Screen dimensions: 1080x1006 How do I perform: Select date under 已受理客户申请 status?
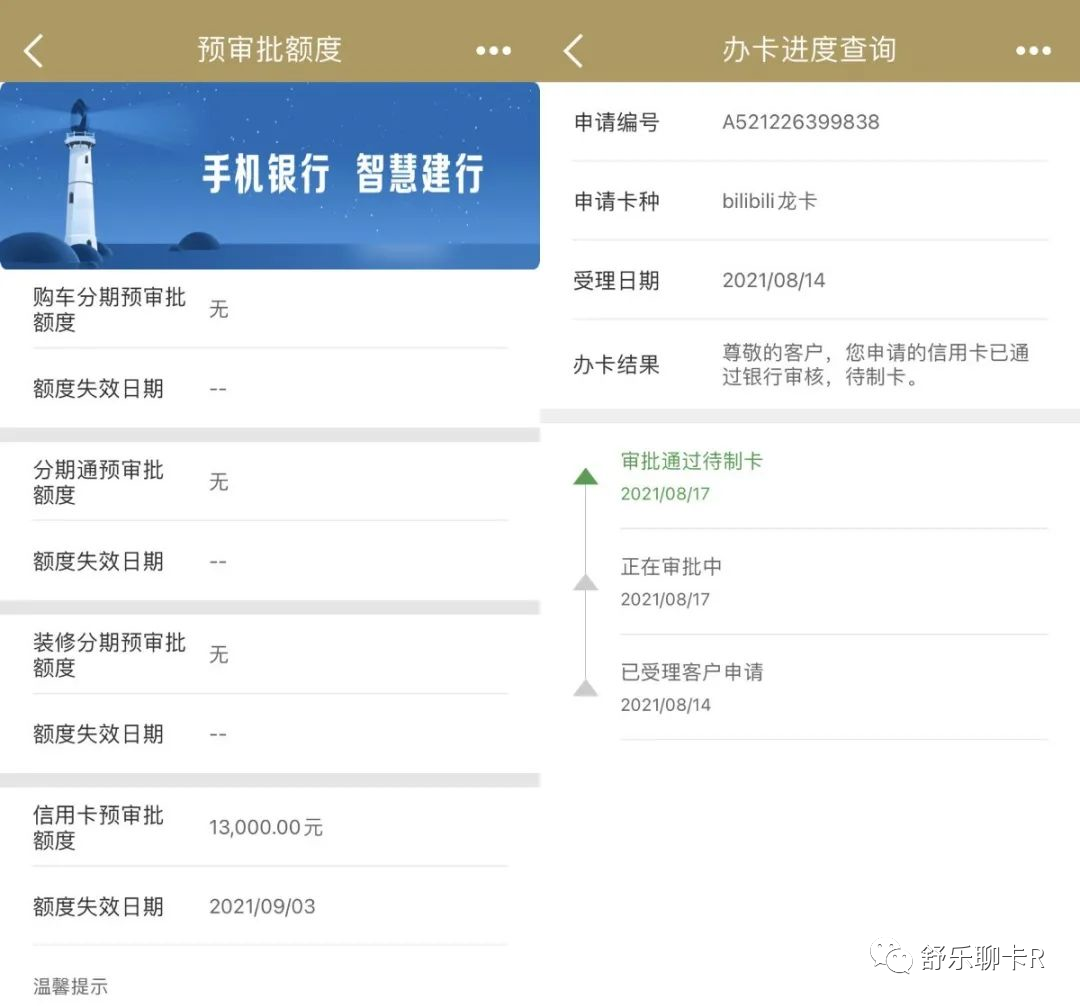click(x=665, y=704)
